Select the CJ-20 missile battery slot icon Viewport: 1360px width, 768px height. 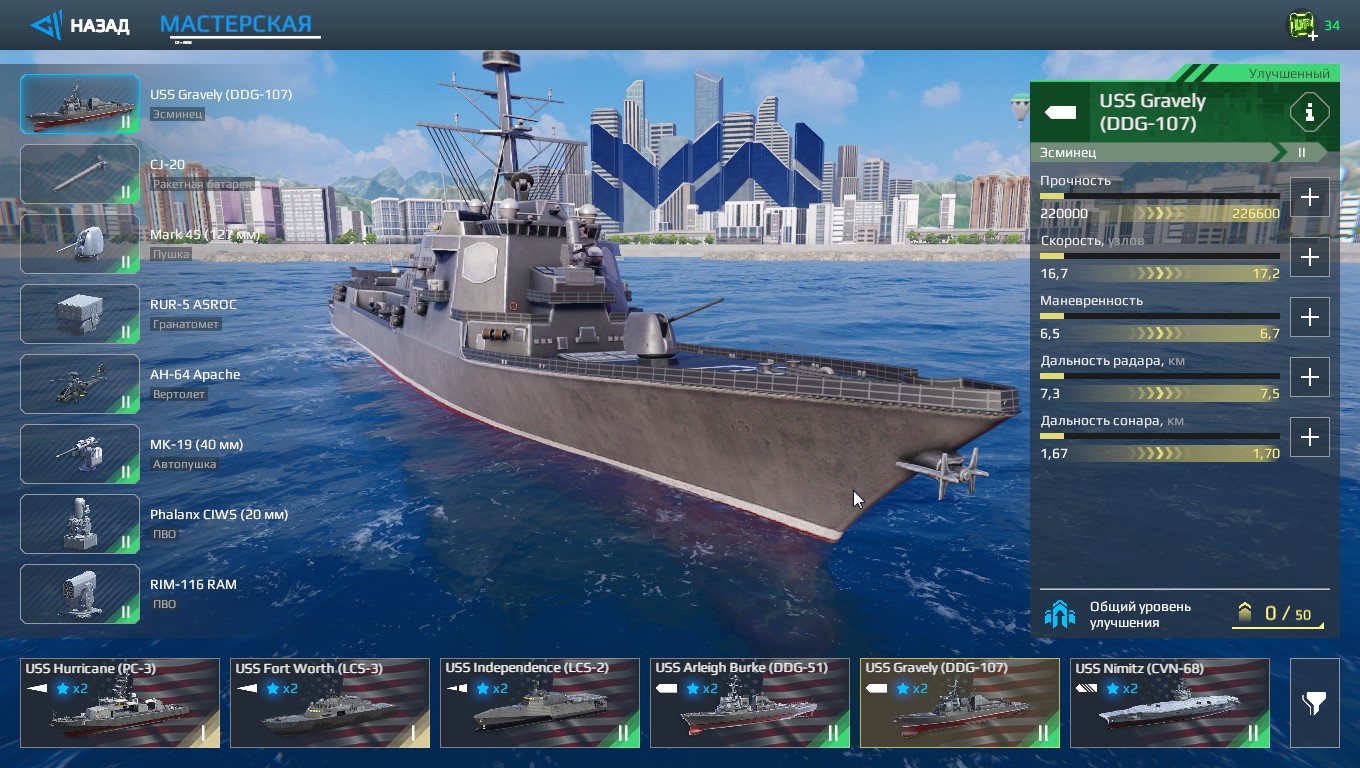point(80,174)
